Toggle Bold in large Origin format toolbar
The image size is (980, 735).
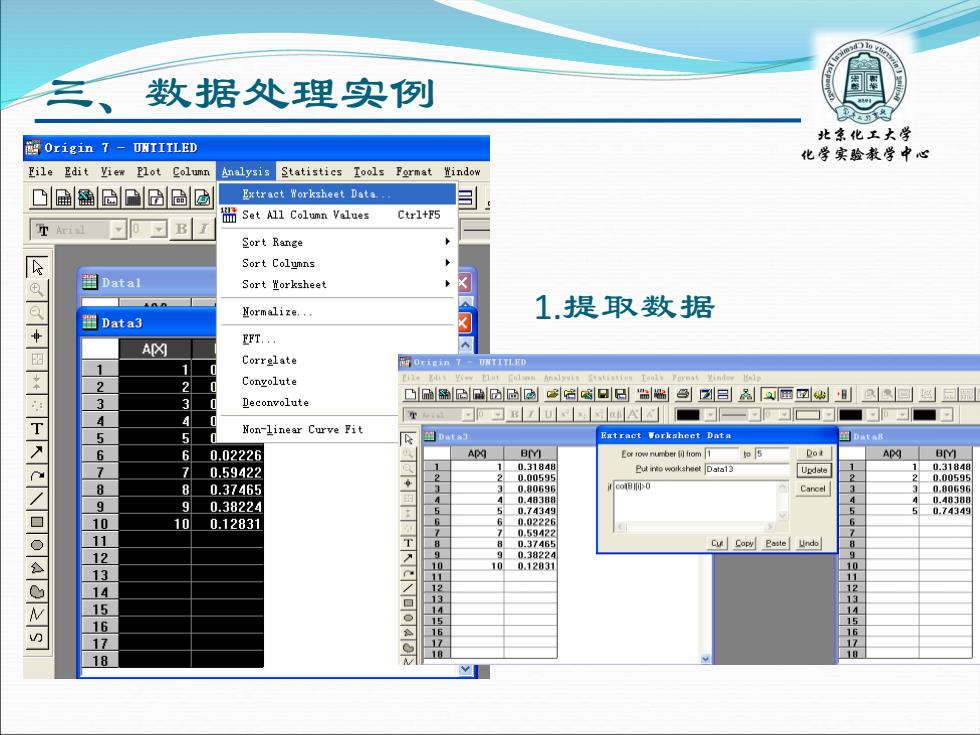point(181,229)
